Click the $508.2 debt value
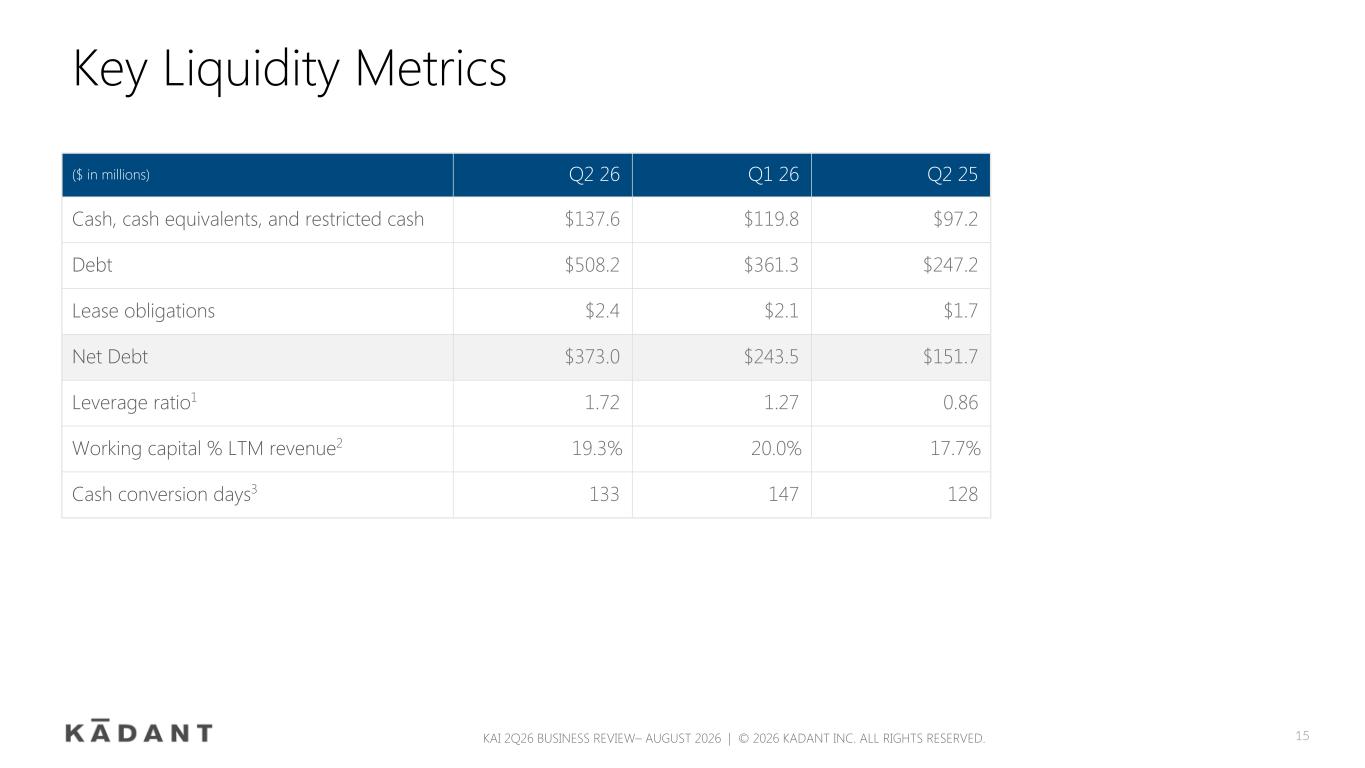This screenshot has height=768, width=1365. click(x=592, y=265)
